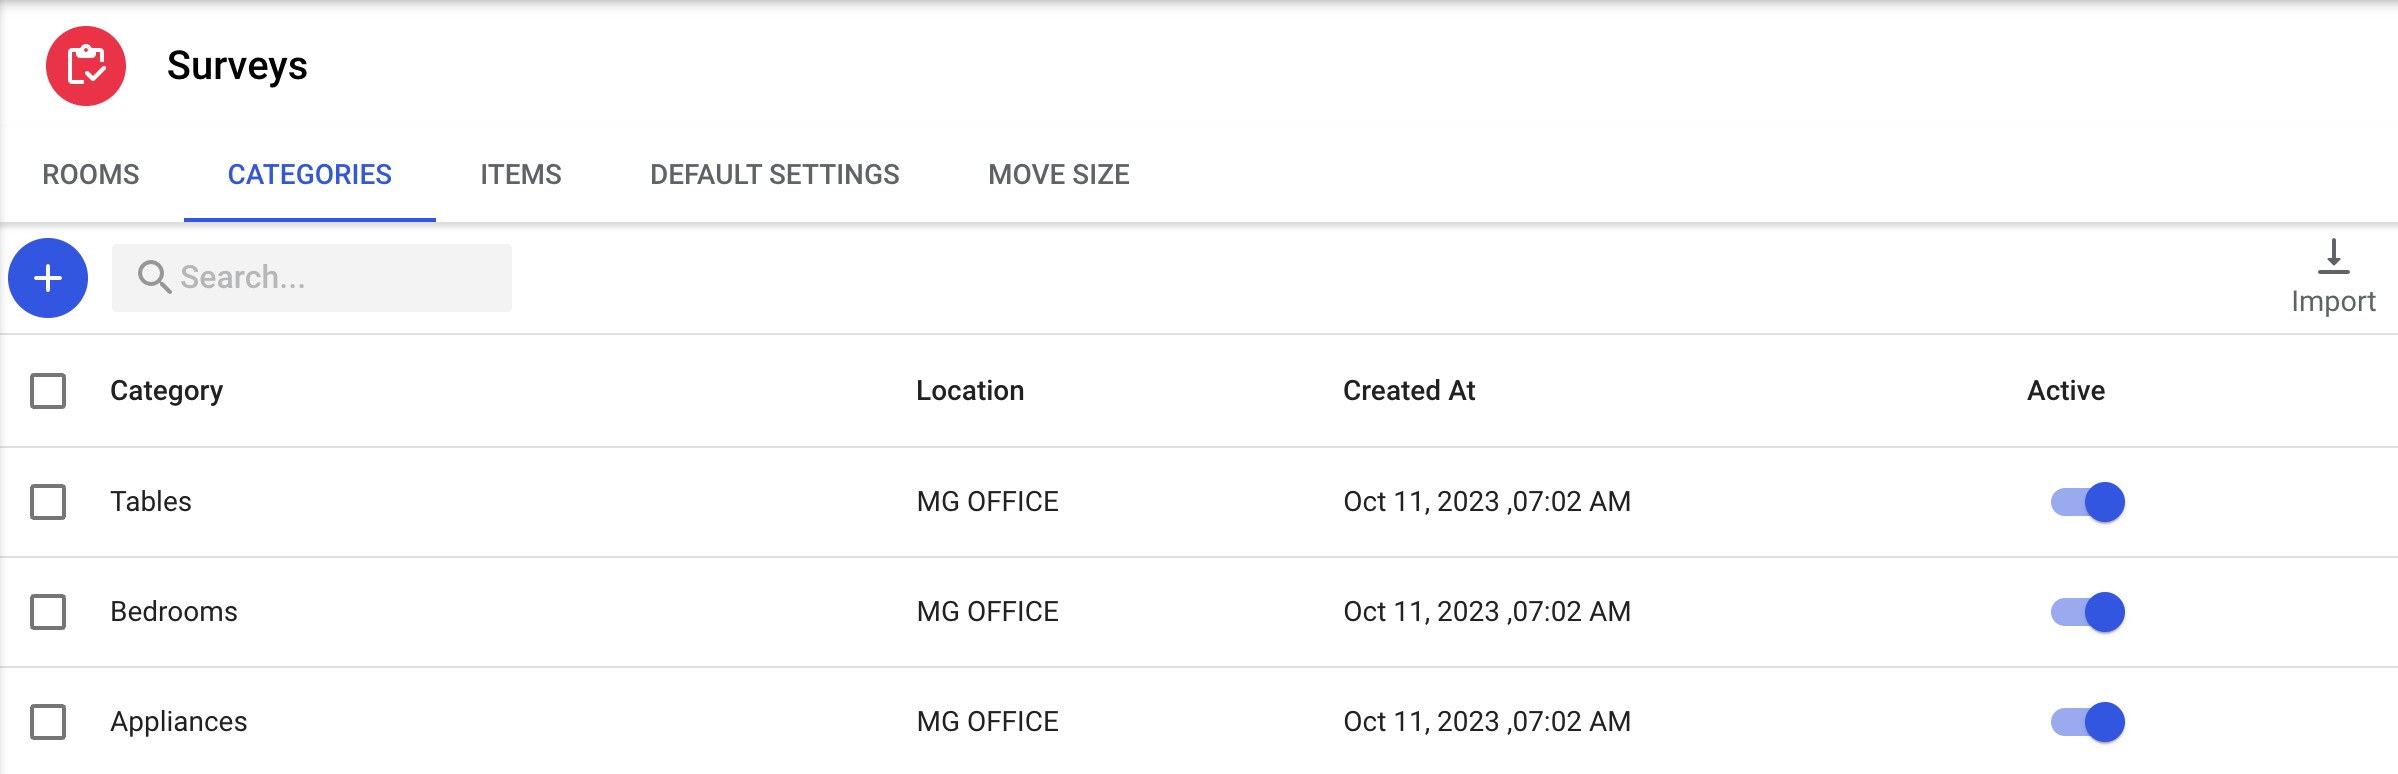This screenshot has width=2398, height=774.
Task: Focus the Search input field
Action: pyautogui.click(x=330, y=278)
